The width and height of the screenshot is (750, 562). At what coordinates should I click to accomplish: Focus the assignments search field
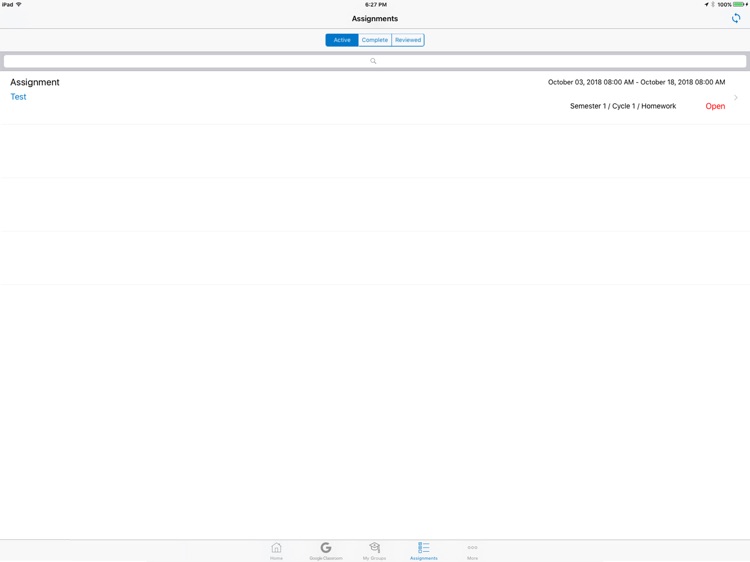point(375,61)
